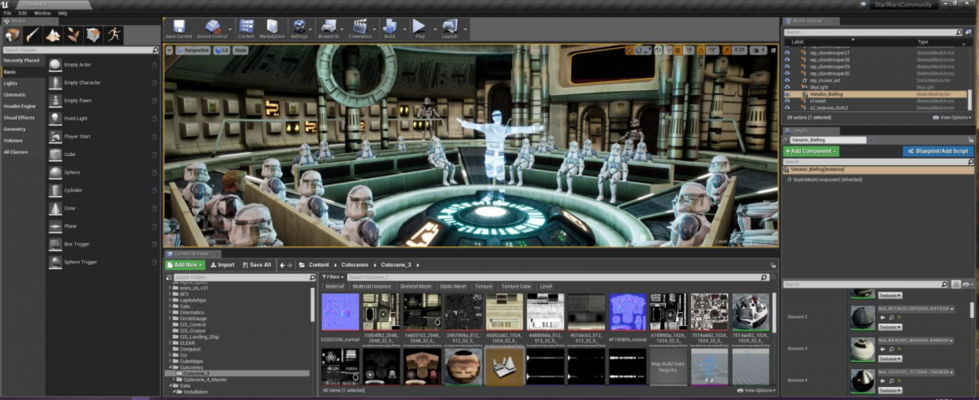Viewport: 979px width, 400px height.
Task: Open the Content toolbar button
Action: click(x=246, y=29)
